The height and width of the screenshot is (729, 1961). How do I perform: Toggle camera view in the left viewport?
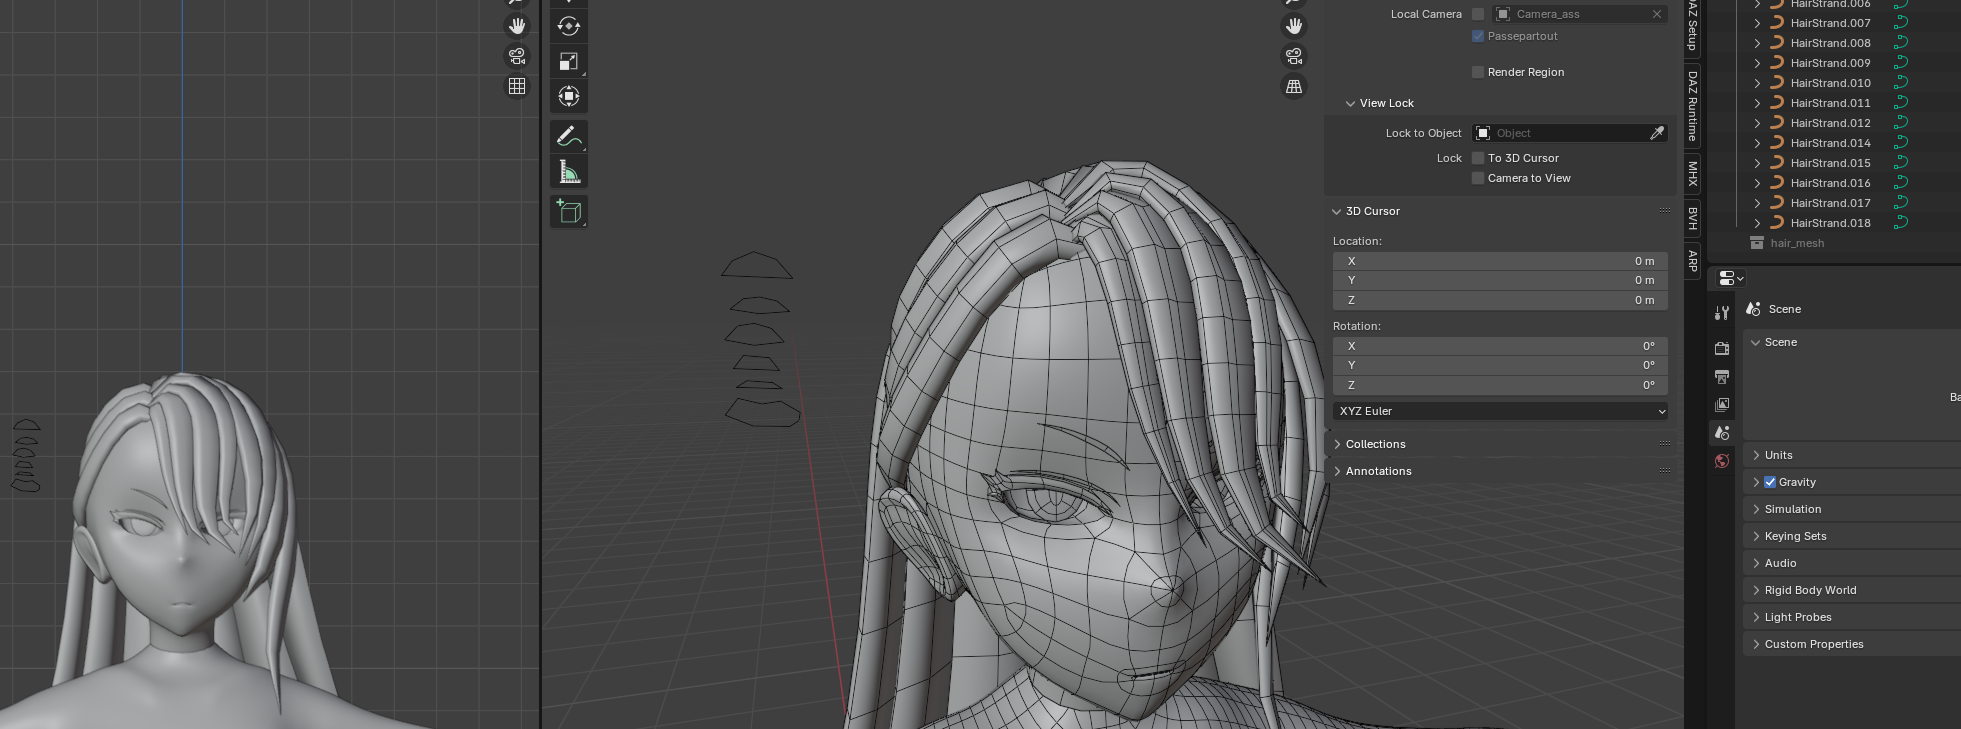[x=517, y=56]
